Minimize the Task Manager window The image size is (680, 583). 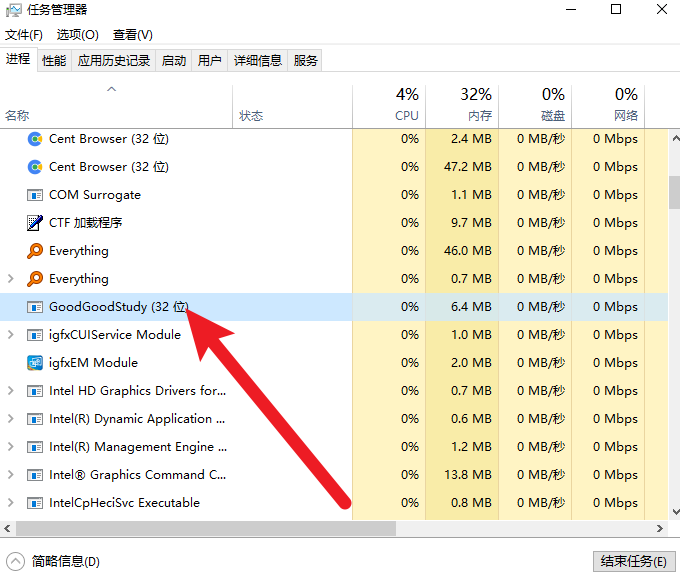pos(571,9)
